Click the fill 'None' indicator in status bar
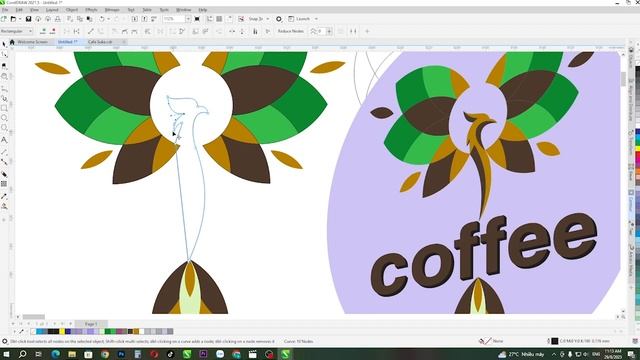The width and height of the screenshot is (640, 360). click(x=491, y=341)
